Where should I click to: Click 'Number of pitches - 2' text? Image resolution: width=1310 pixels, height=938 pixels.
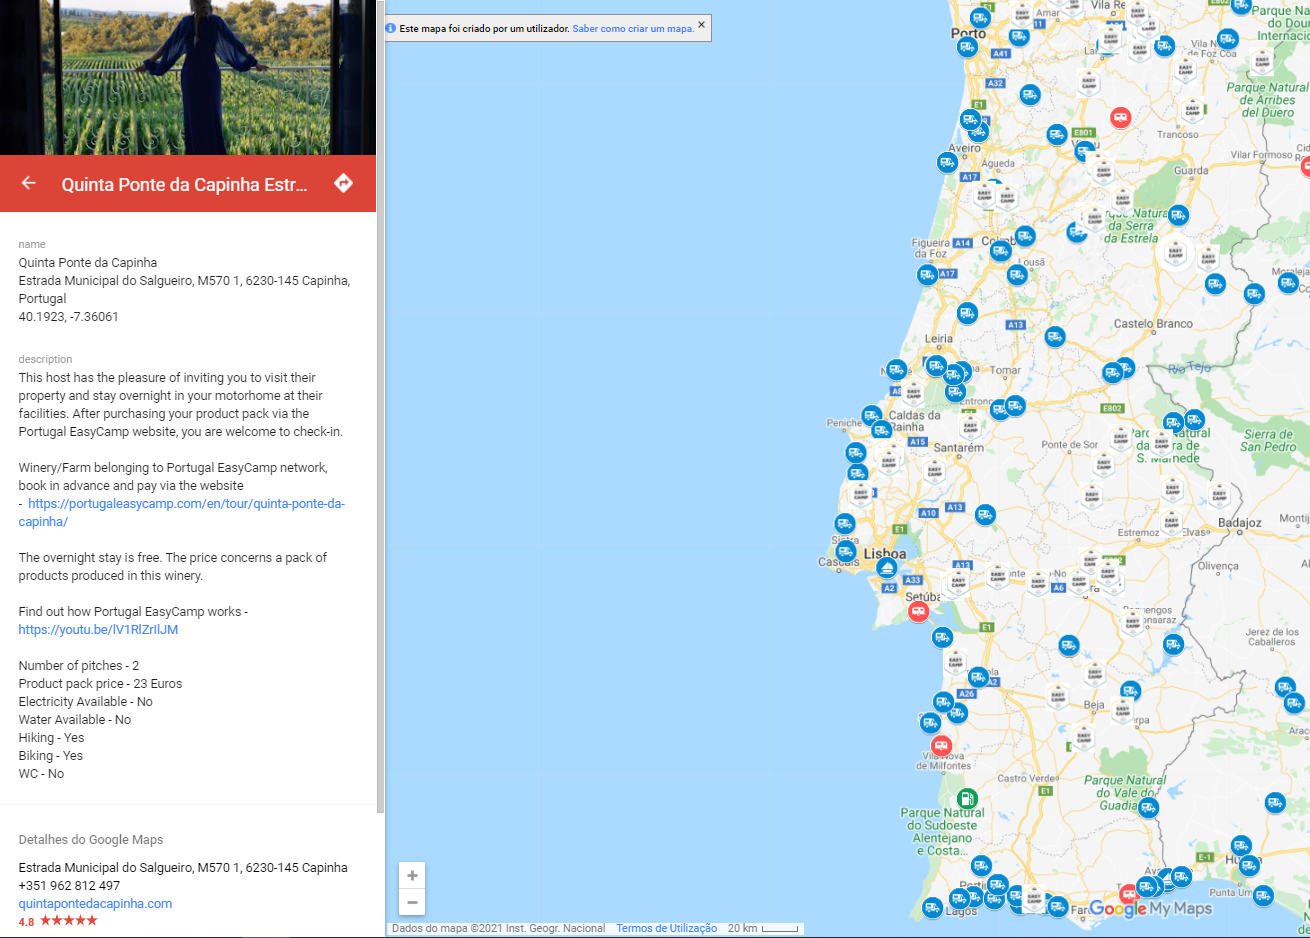click(79, 666)
